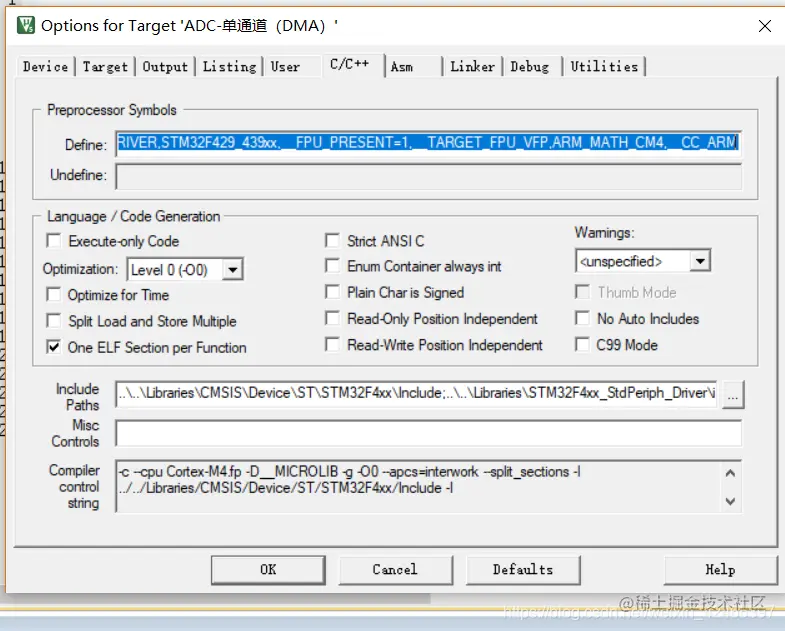Click the Undefine input field

(428, 177)
